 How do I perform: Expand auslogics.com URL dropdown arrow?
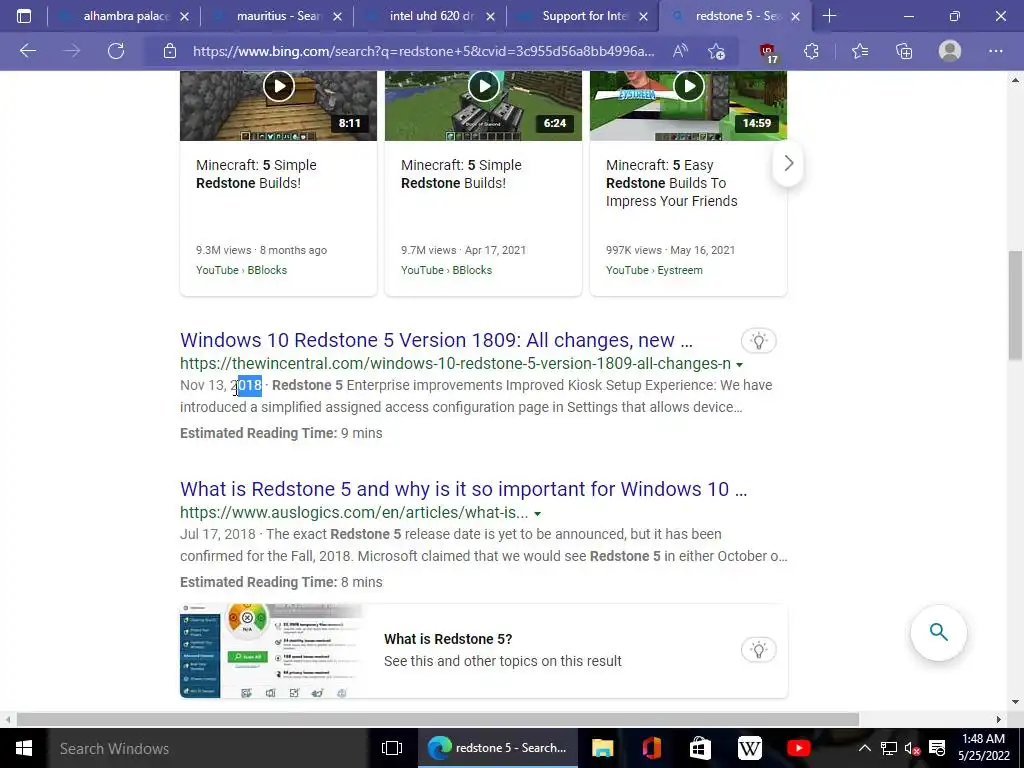point(537,513)
